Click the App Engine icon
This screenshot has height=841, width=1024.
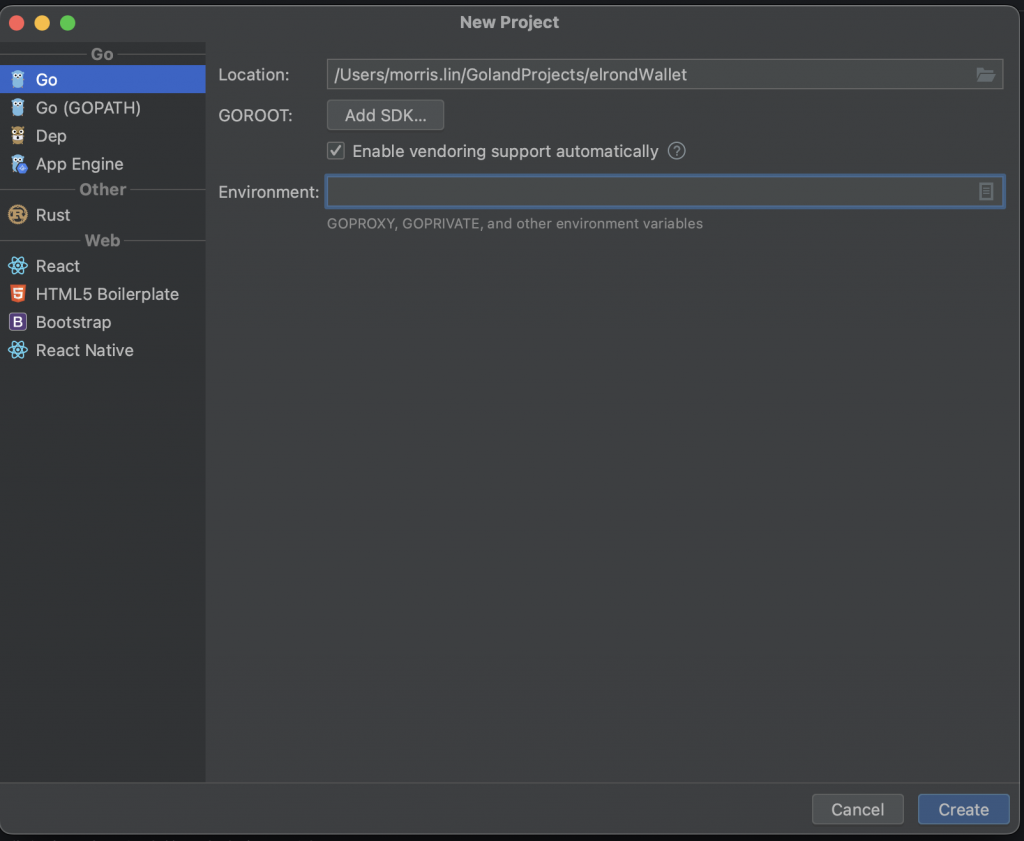click(18, 164)
